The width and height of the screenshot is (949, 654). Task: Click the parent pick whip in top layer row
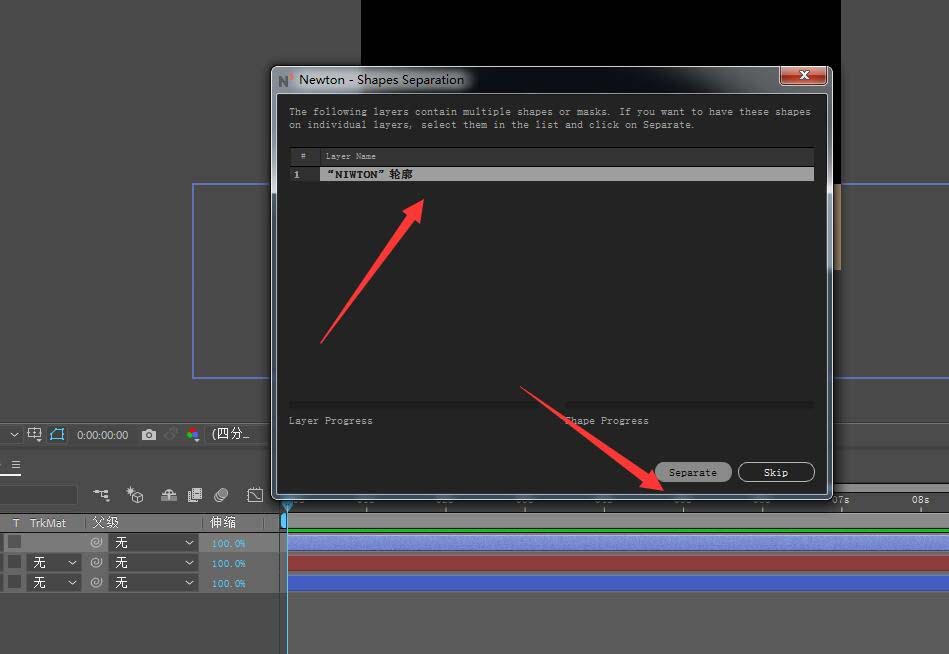96,543
